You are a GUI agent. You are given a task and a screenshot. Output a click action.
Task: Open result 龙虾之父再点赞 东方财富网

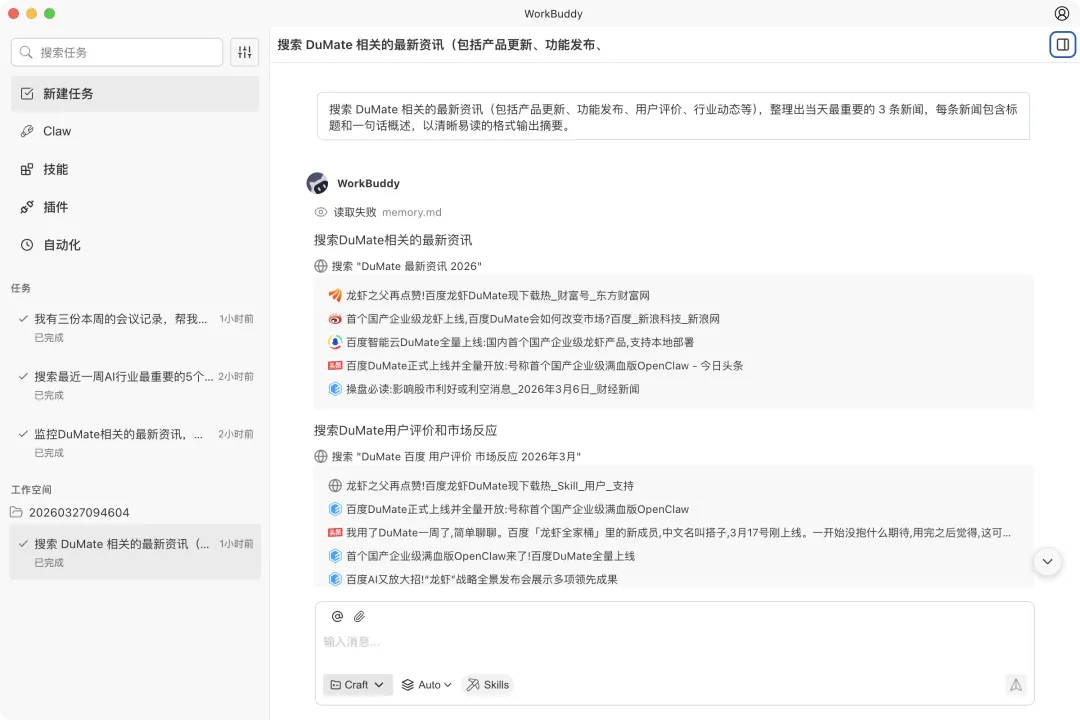497,296
